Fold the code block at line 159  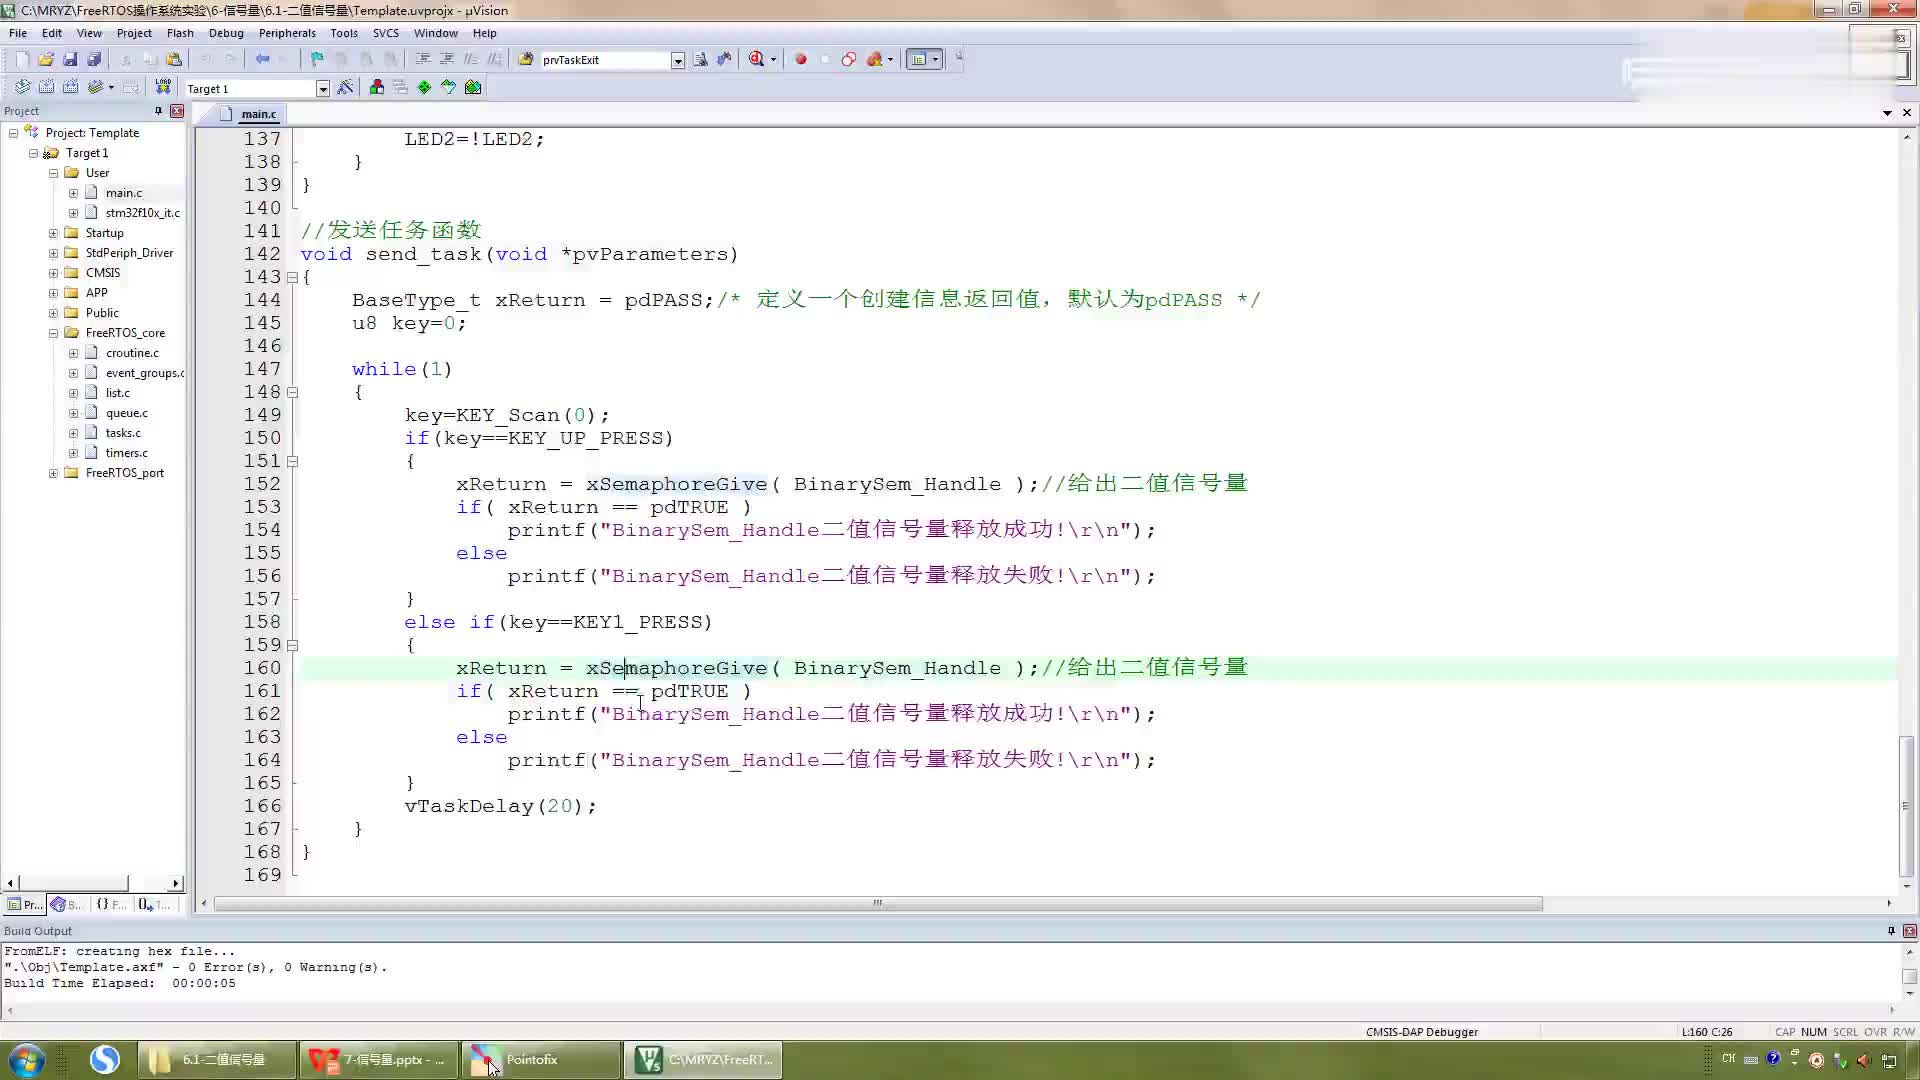click(x=292, y=645)
